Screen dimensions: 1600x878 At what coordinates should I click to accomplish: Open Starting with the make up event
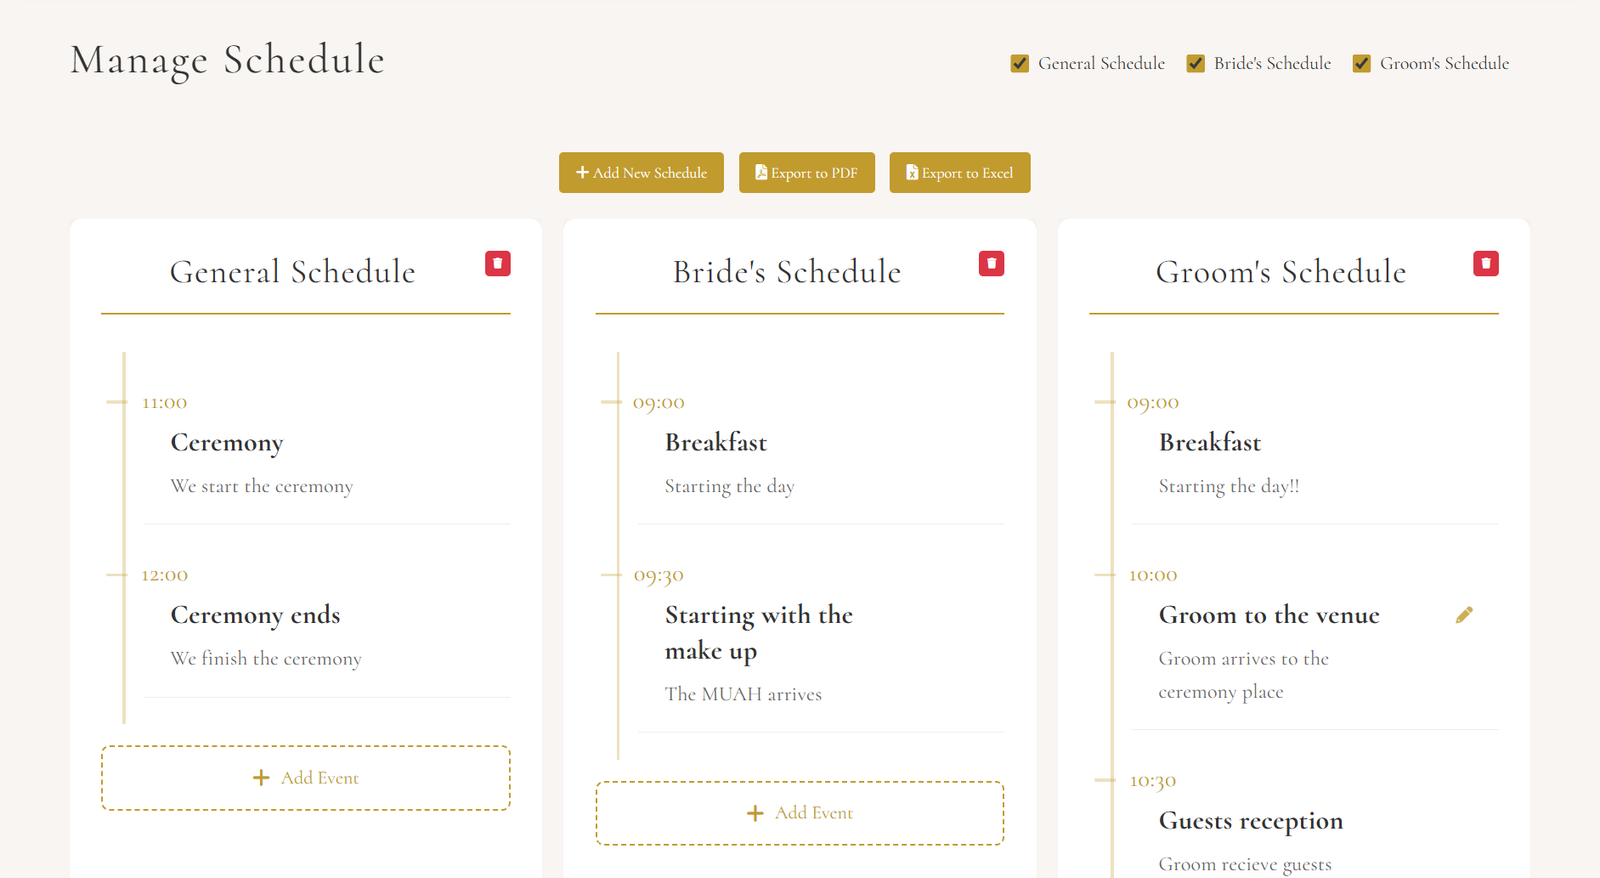pos(759,632)
